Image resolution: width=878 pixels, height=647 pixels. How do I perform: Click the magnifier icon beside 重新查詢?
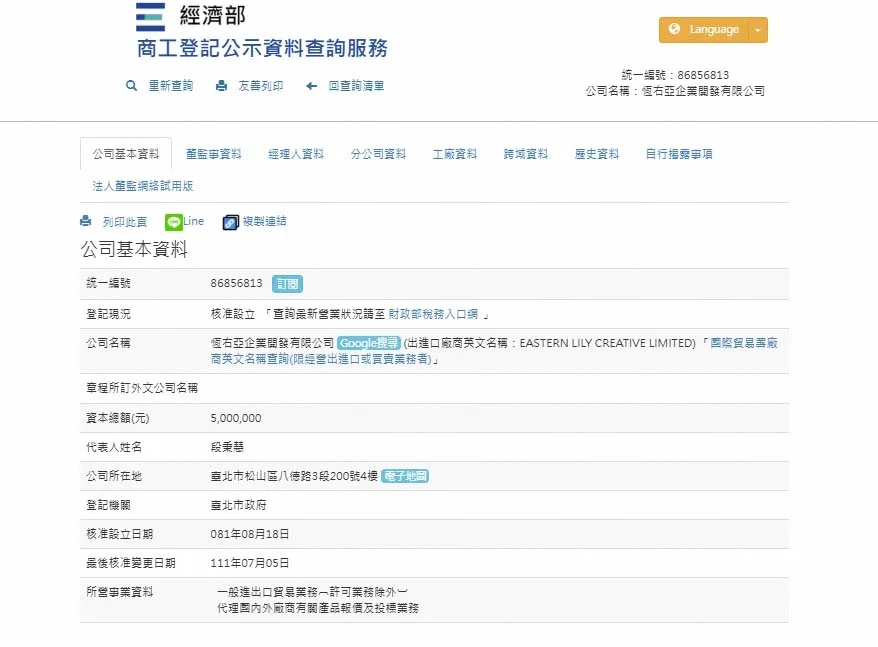click(131, 86)
